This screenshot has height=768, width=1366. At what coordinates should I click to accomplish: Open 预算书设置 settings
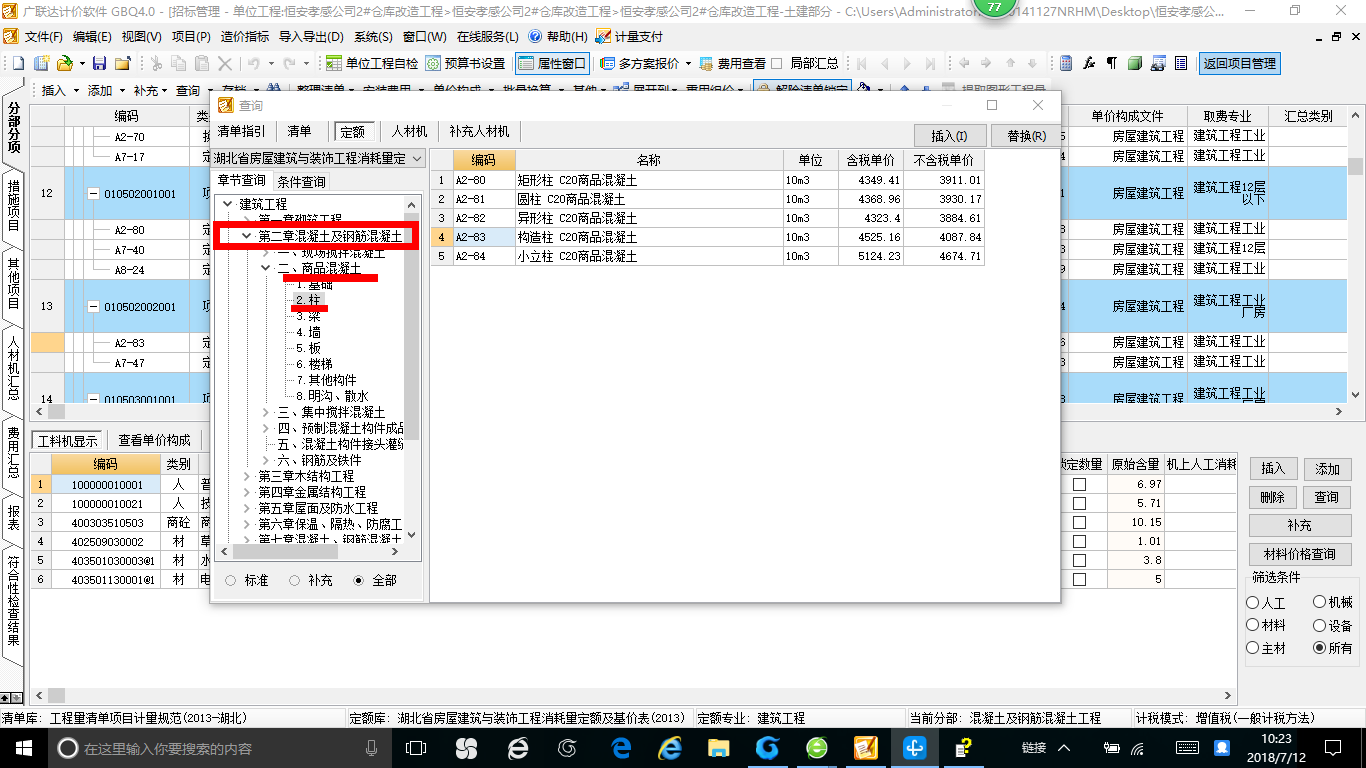[x=466, y=63]
